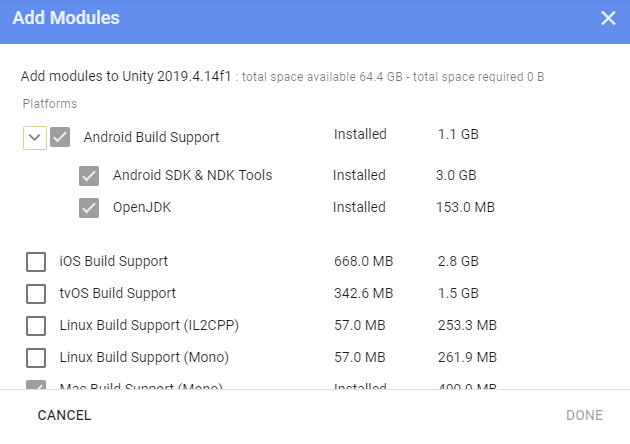Check Linux Build Support (IL2CPP)
Image resolution: width=630 pixels, height=444 pixels.
(x=36, y=326)
